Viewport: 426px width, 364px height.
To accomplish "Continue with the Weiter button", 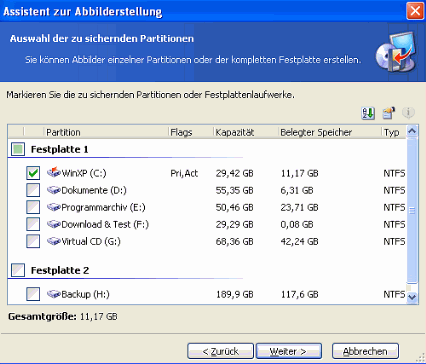I will coord(289,351).
